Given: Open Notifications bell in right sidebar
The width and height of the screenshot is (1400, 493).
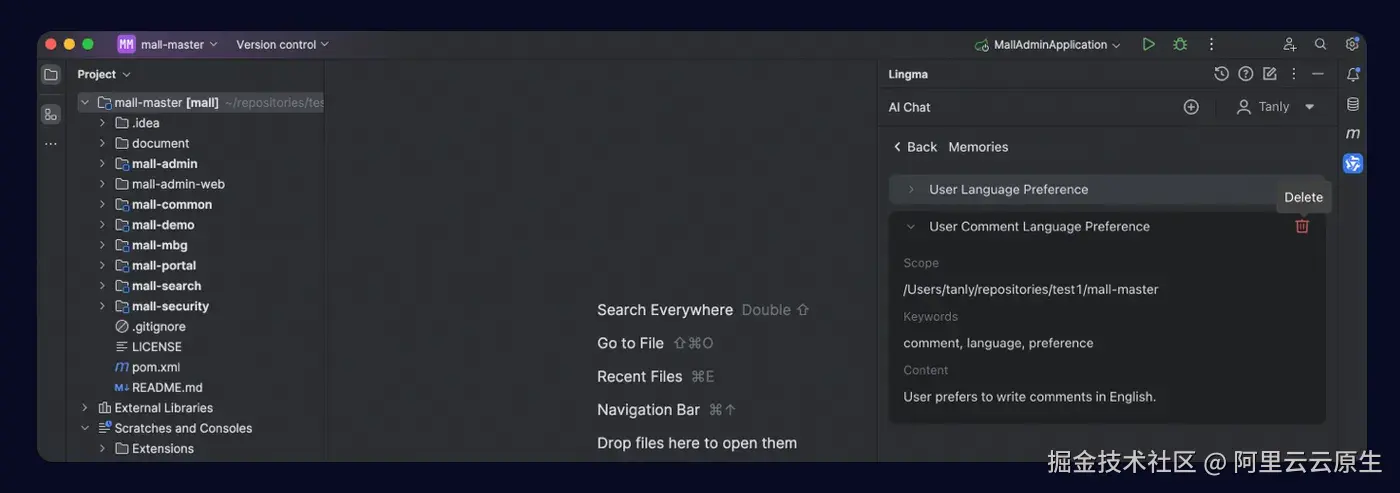Looking at the screenshot, I should (x=1353, y=74).
